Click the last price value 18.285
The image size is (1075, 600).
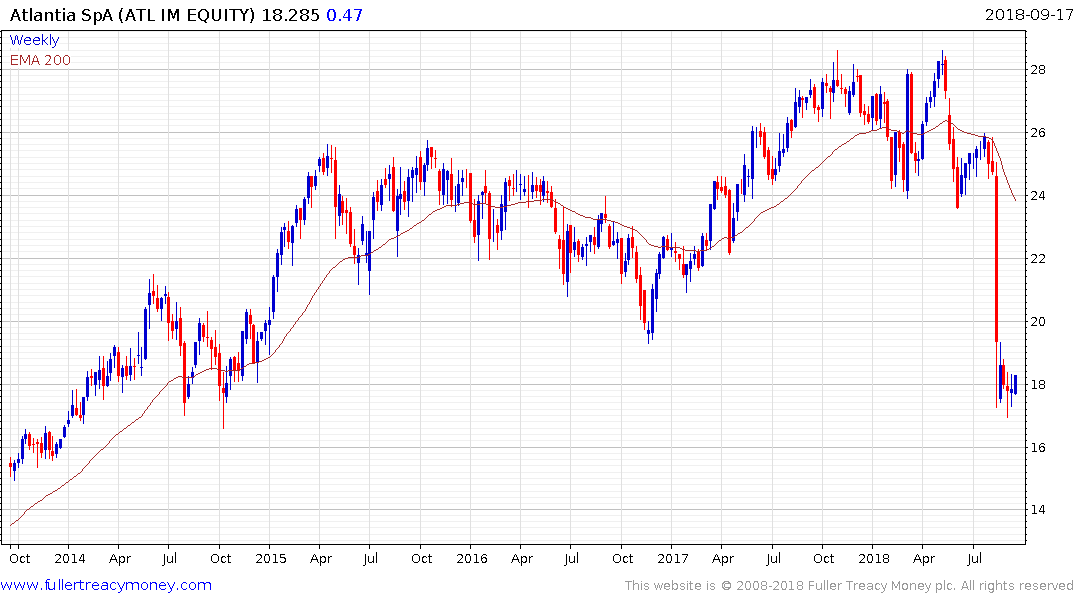291,15
